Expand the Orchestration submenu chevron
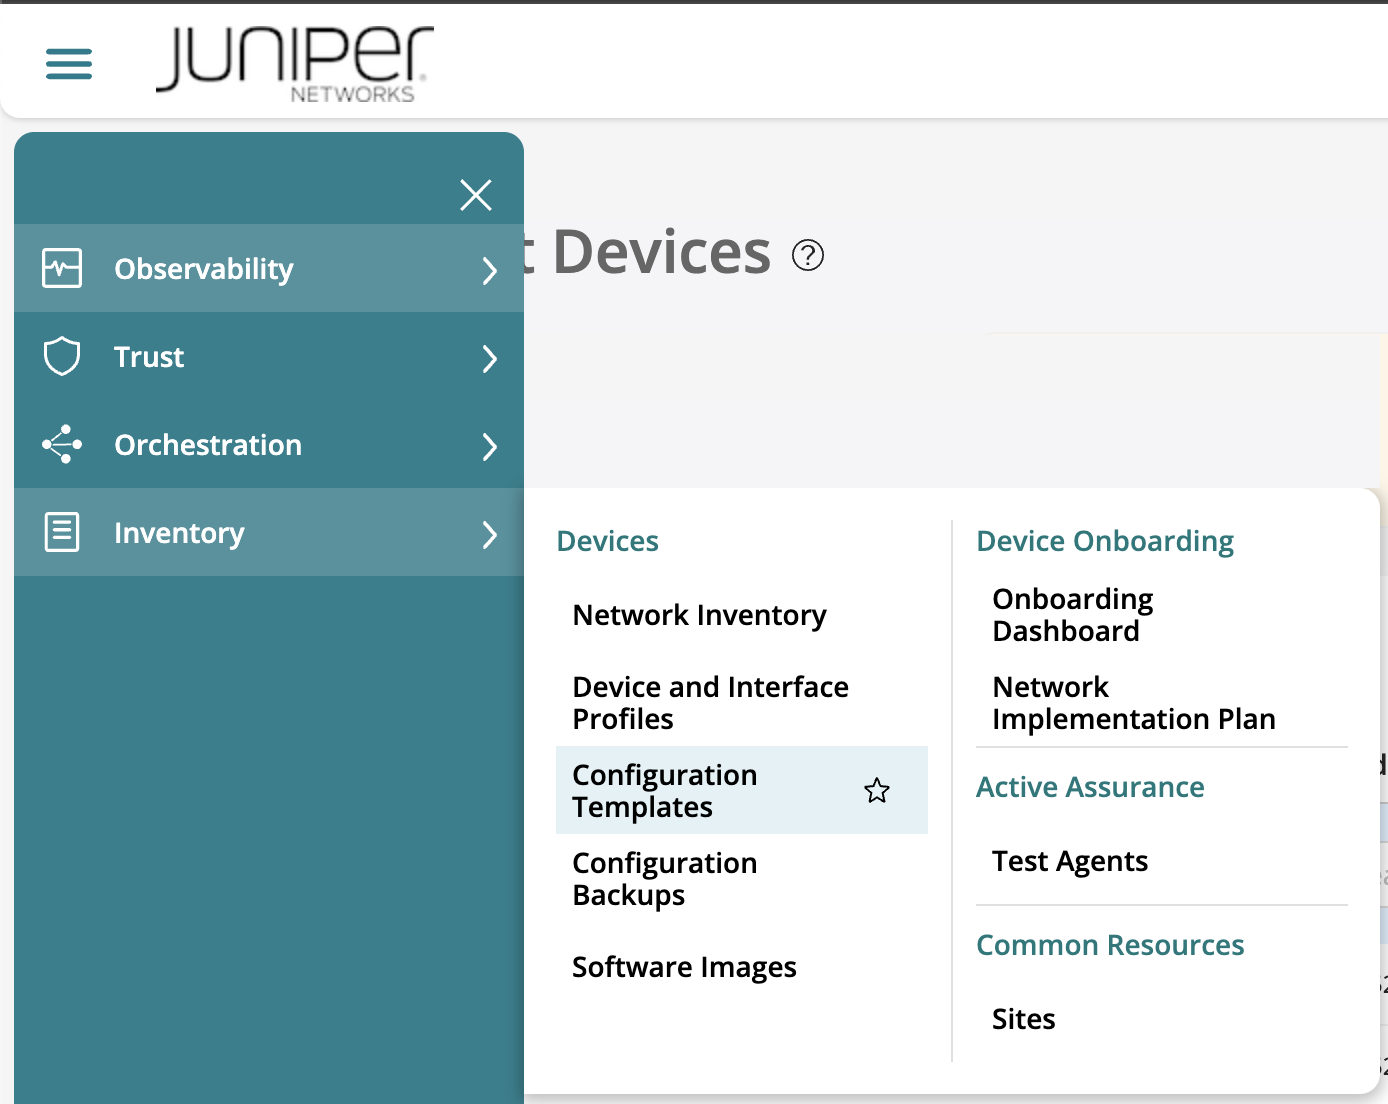The image size is (1388, 1104). 489,447
